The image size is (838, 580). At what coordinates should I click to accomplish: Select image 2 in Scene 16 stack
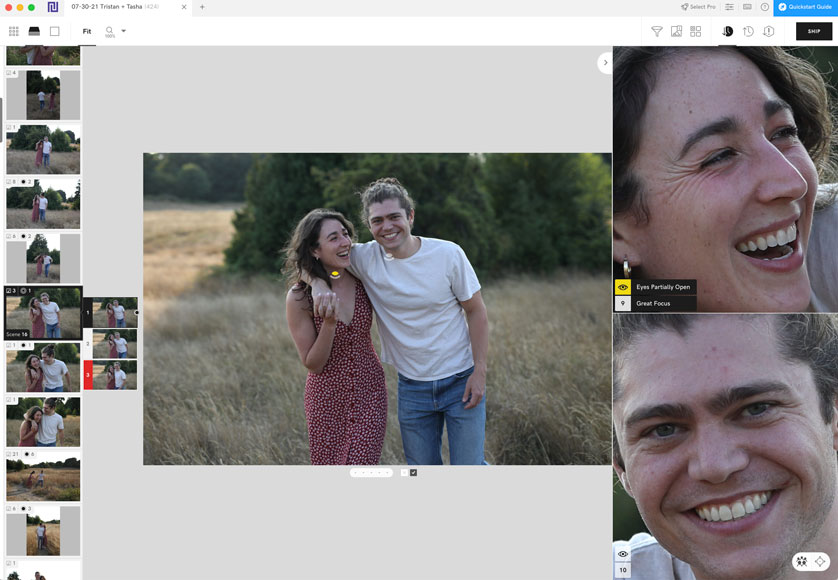pos(115,344)
